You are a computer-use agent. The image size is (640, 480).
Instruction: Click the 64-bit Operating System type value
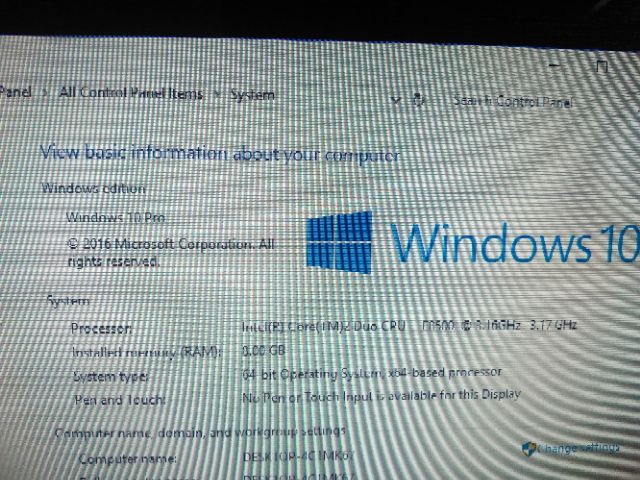(x=372, y=373)
